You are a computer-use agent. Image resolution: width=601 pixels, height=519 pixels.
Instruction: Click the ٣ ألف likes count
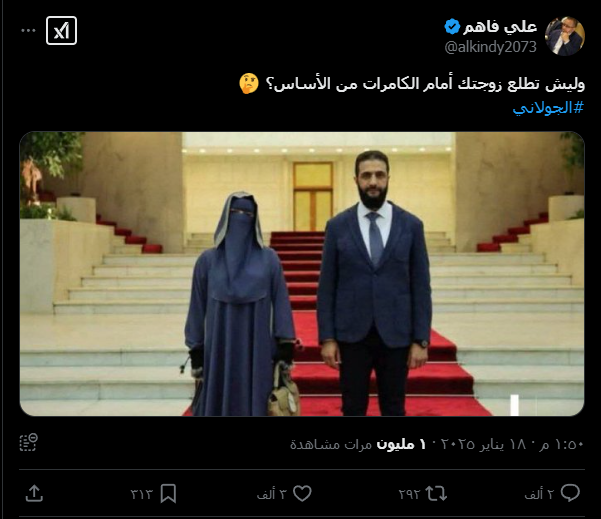[272, 494]
